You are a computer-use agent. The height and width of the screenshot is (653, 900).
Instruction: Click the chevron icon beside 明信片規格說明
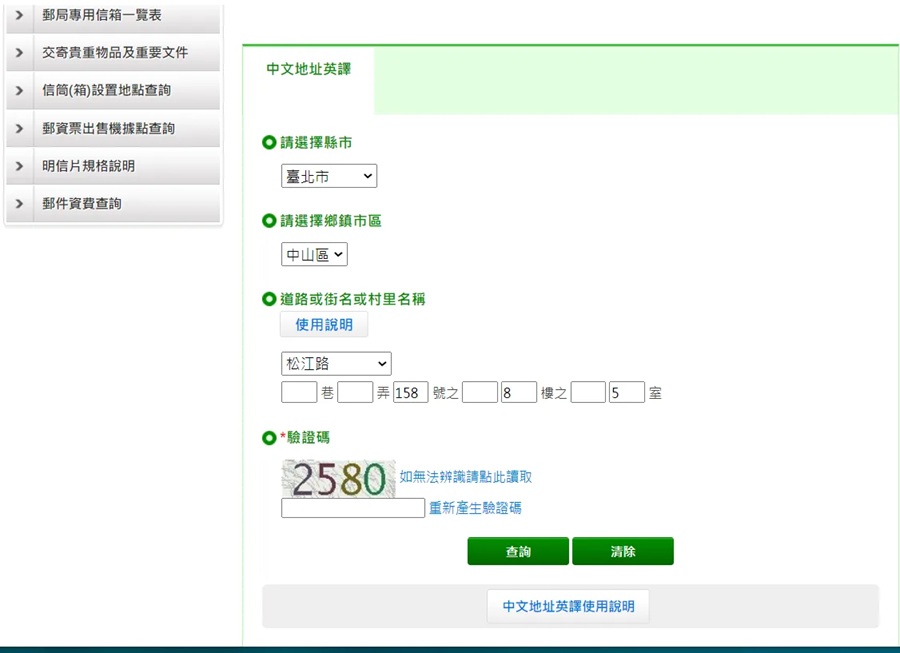(19, 166)
